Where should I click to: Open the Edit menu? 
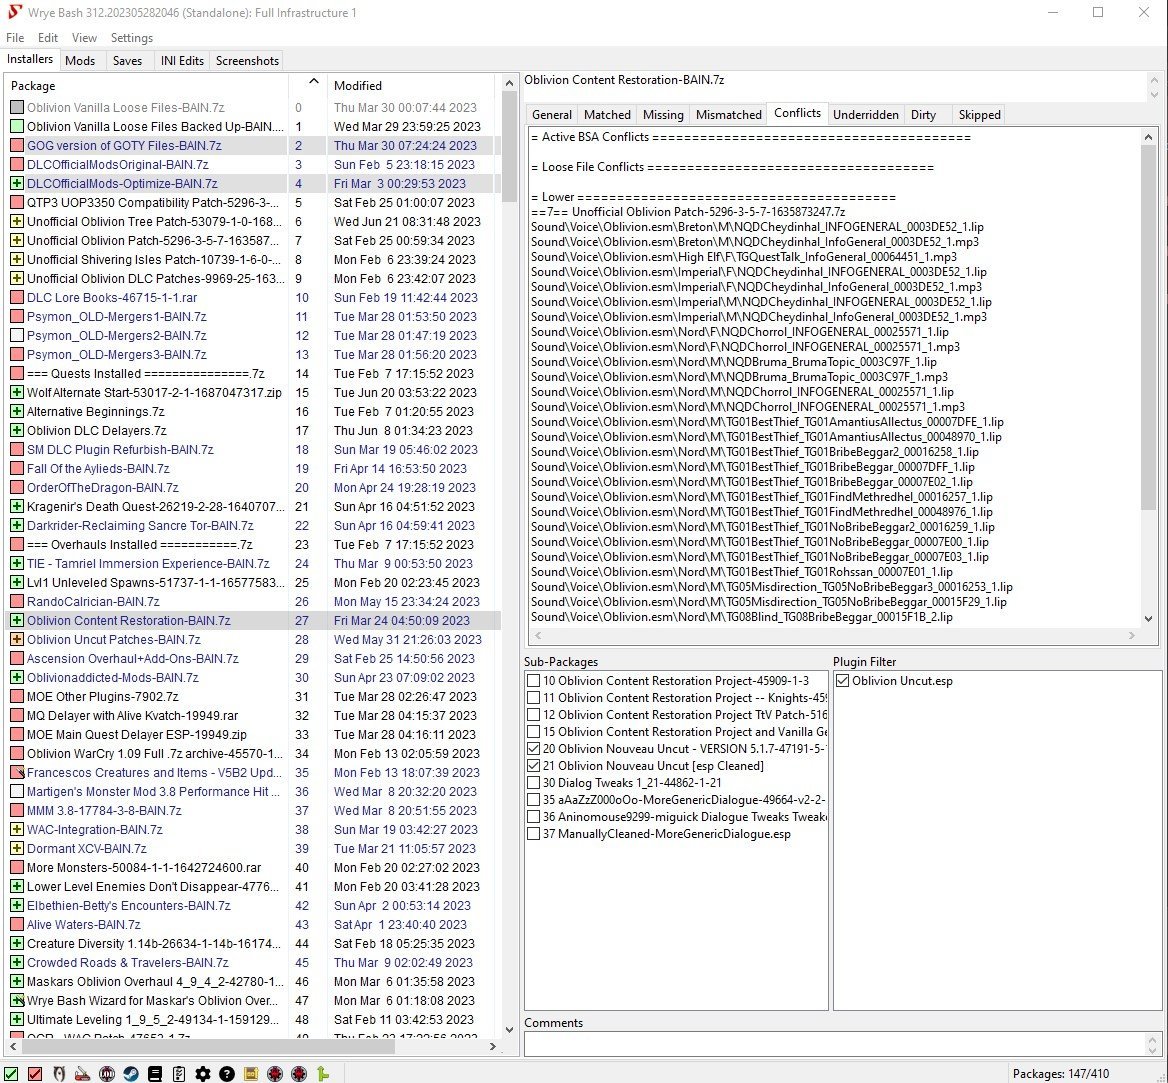coord(48,38)
